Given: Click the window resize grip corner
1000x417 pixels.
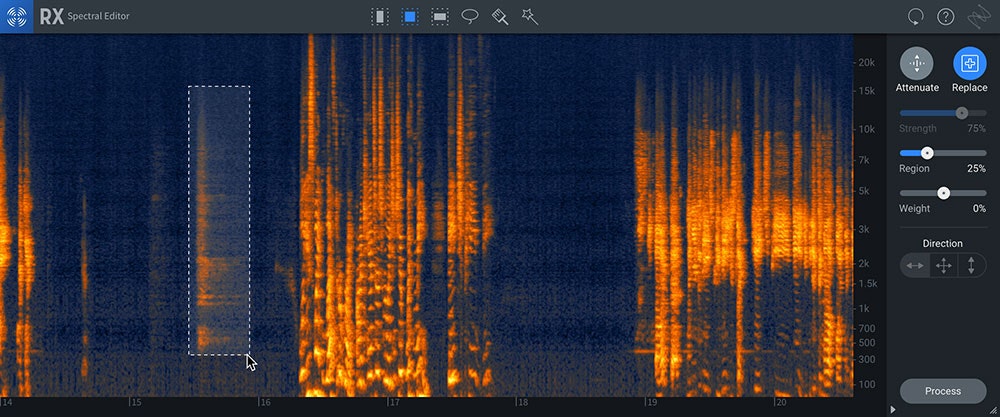Looking at the screenshot, I should click(992, 410).
